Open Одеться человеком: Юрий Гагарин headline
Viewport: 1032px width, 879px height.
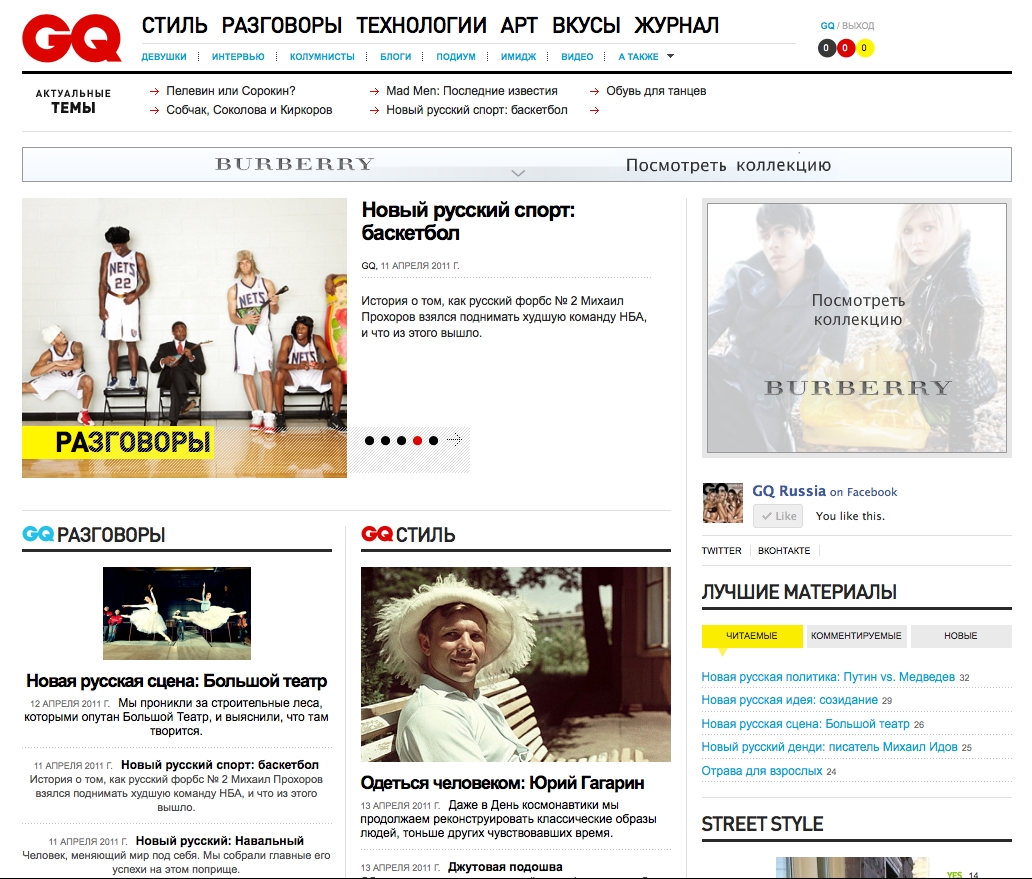click(502, 783)
